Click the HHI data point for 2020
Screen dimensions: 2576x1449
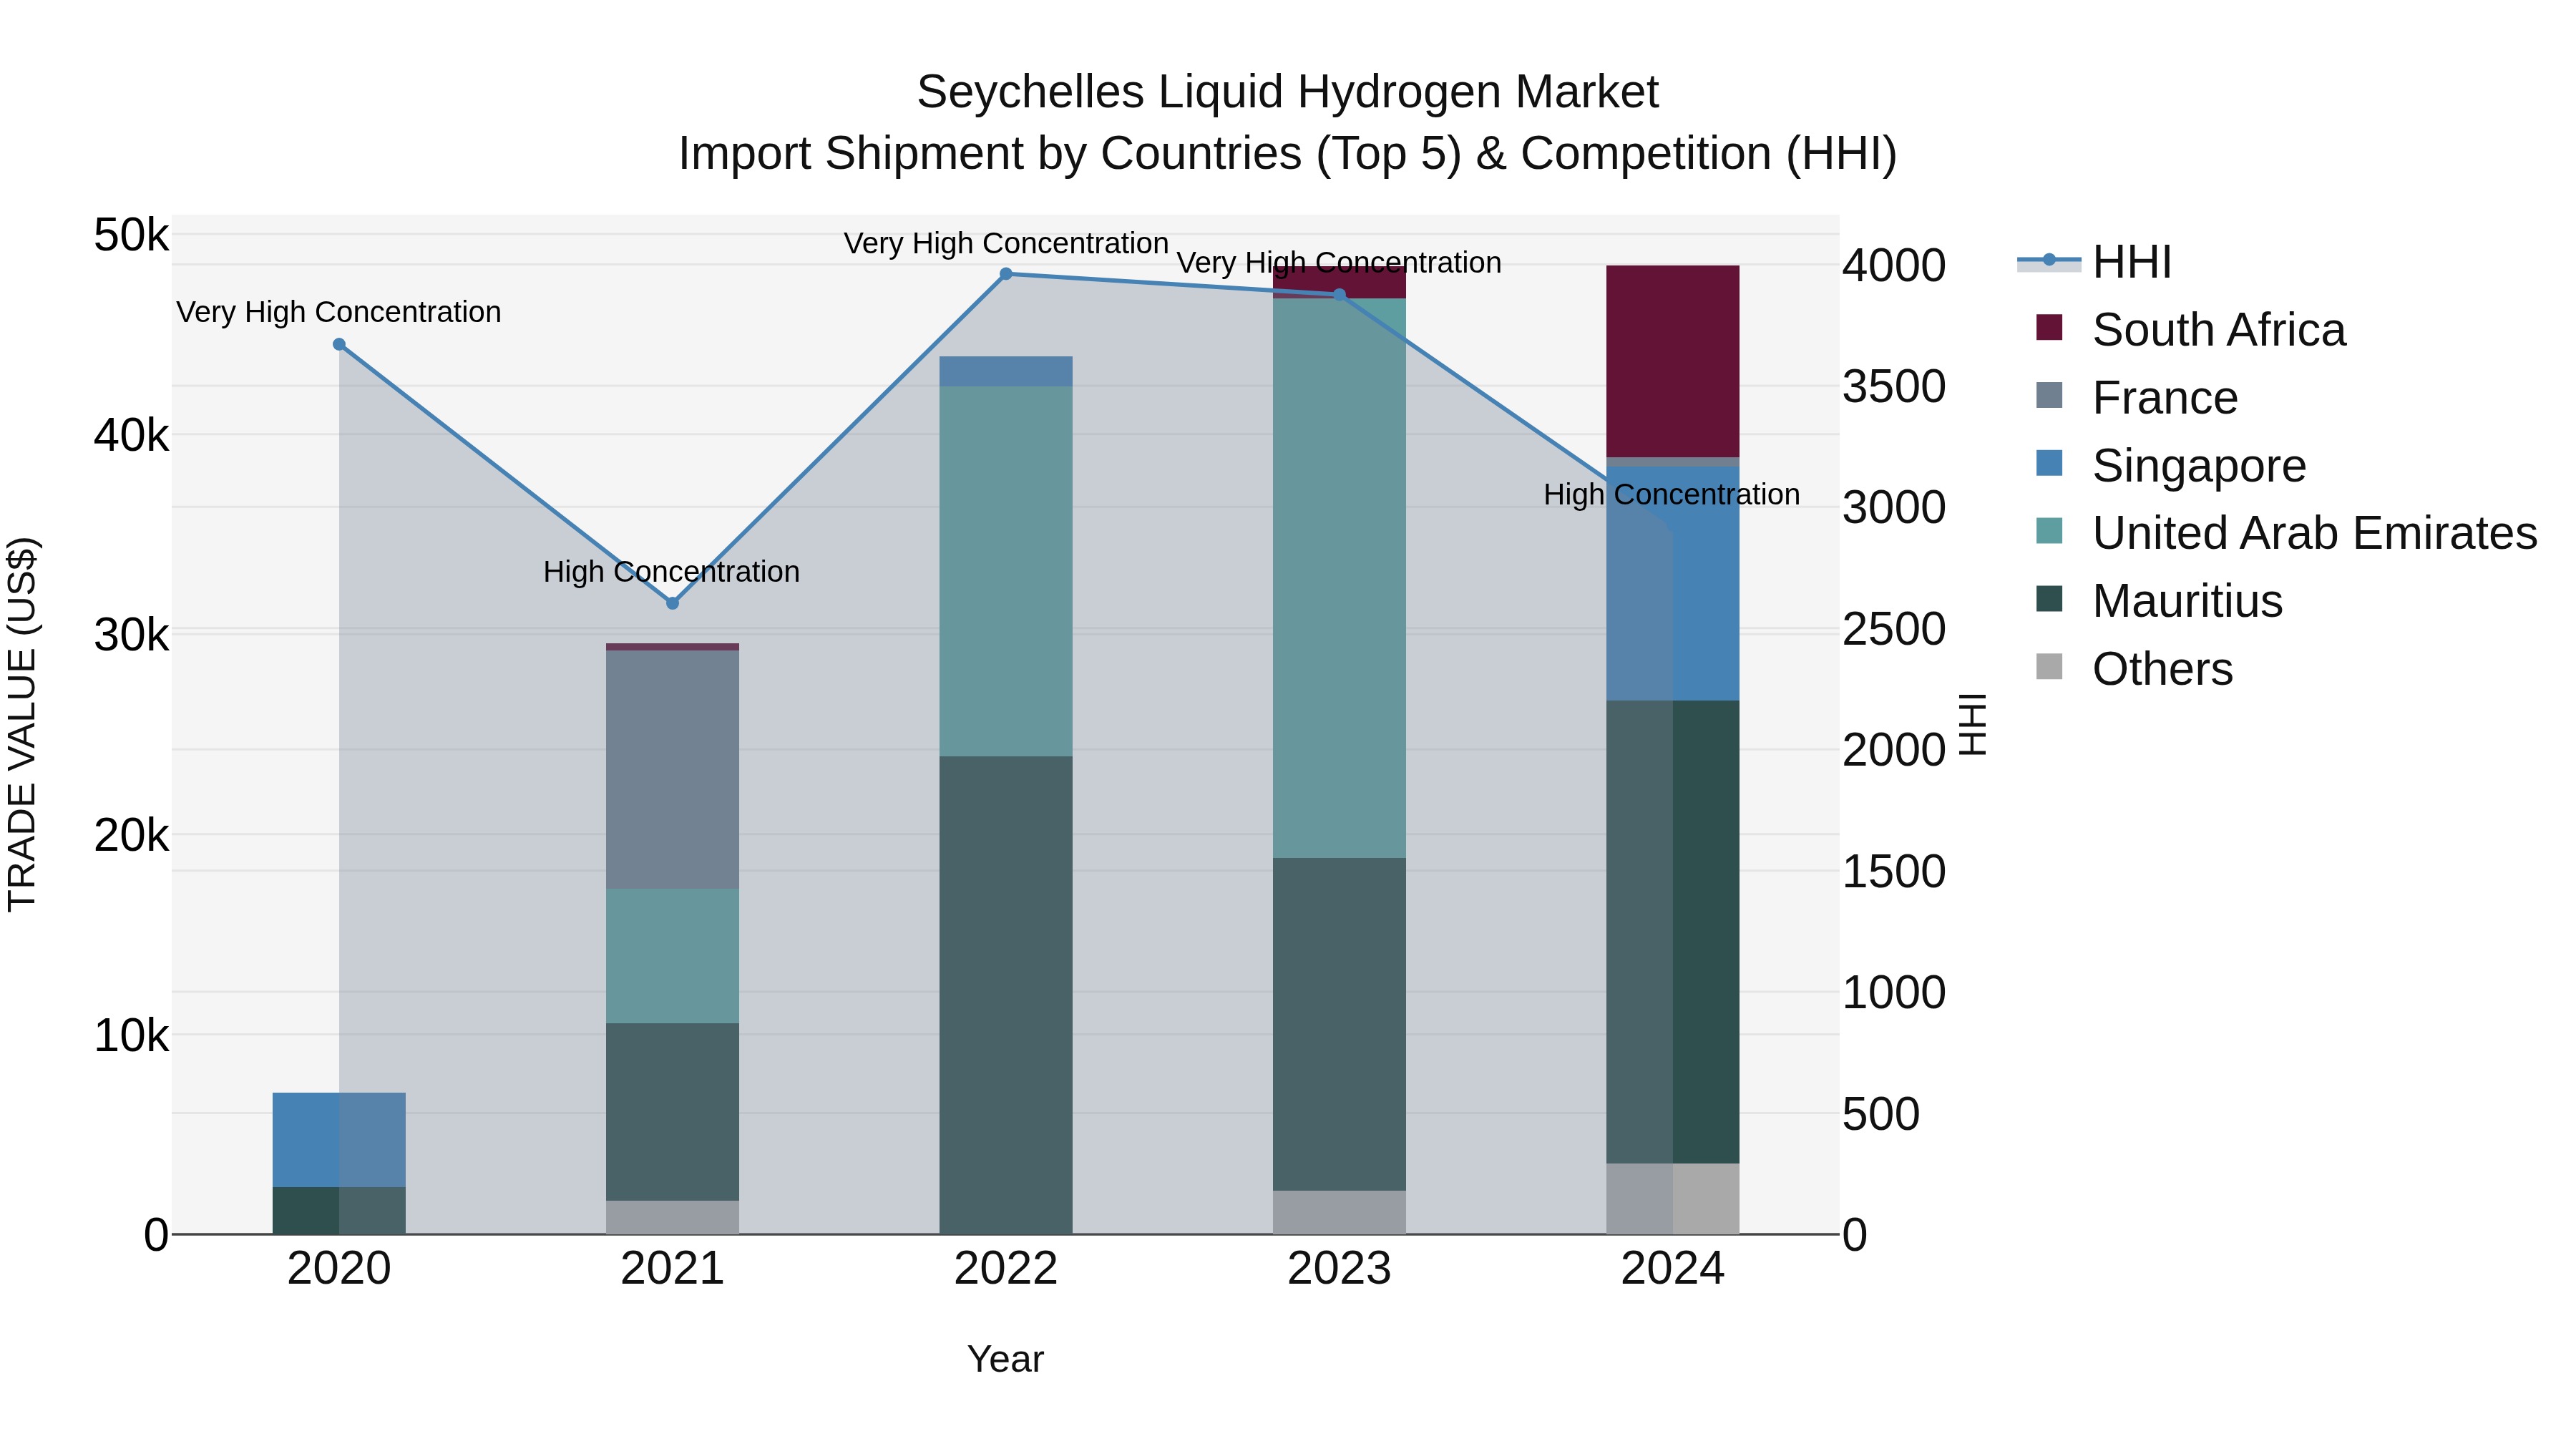[339, 344]
